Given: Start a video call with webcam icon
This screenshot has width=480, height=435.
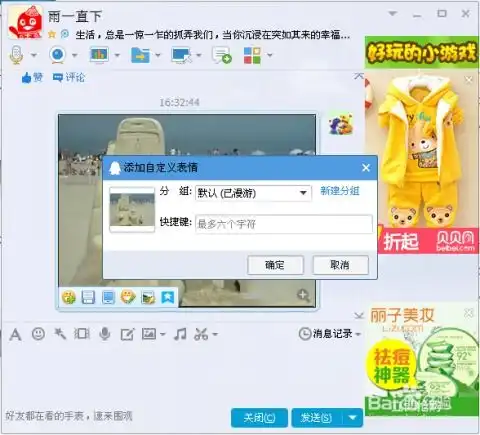Looking at the screenshot, I should pos(57,55).
